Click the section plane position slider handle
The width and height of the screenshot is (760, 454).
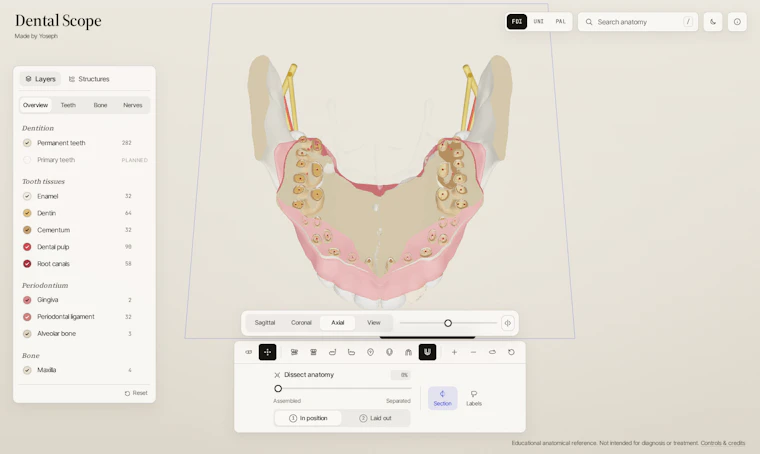coord(448,323)
